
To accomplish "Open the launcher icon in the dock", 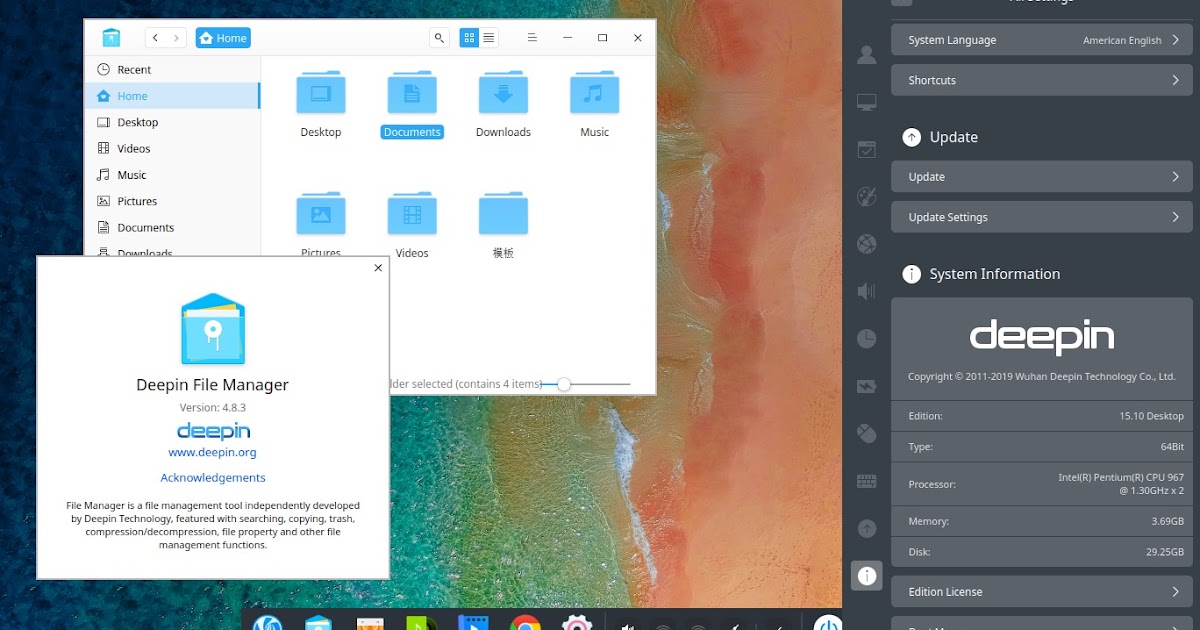I will (x=267, y=622).
